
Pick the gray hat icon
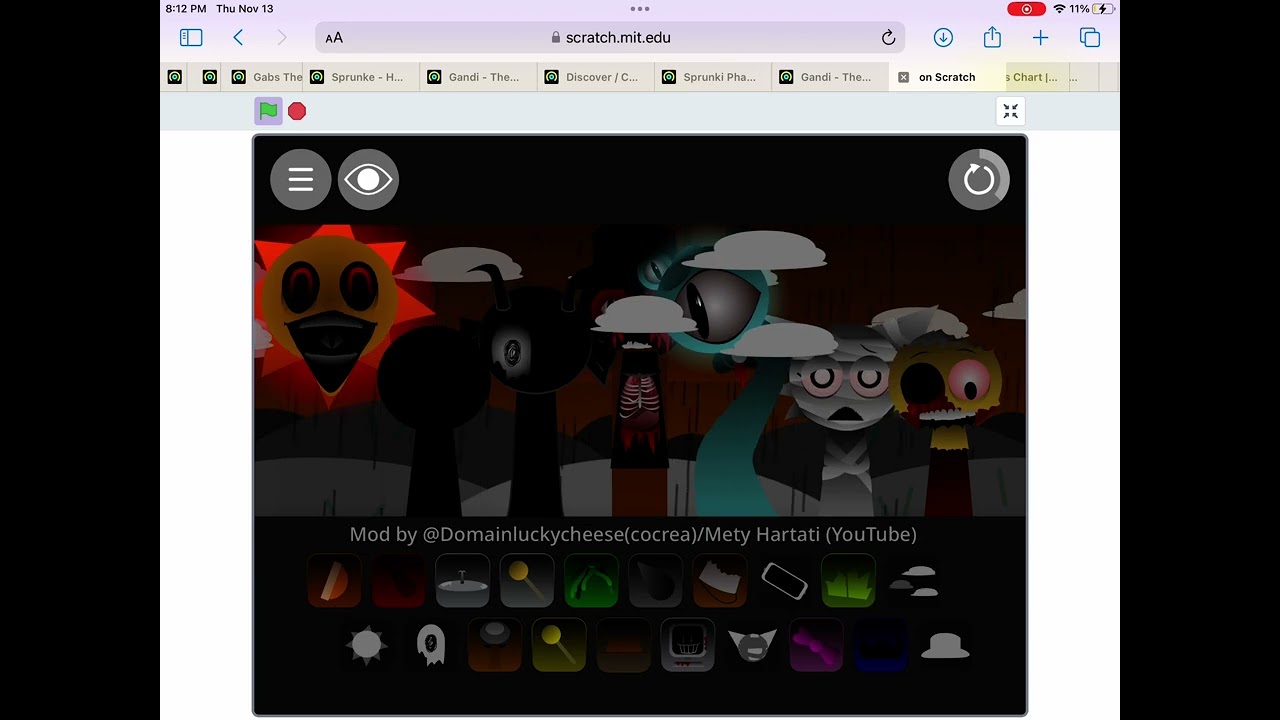coord(945,645)
